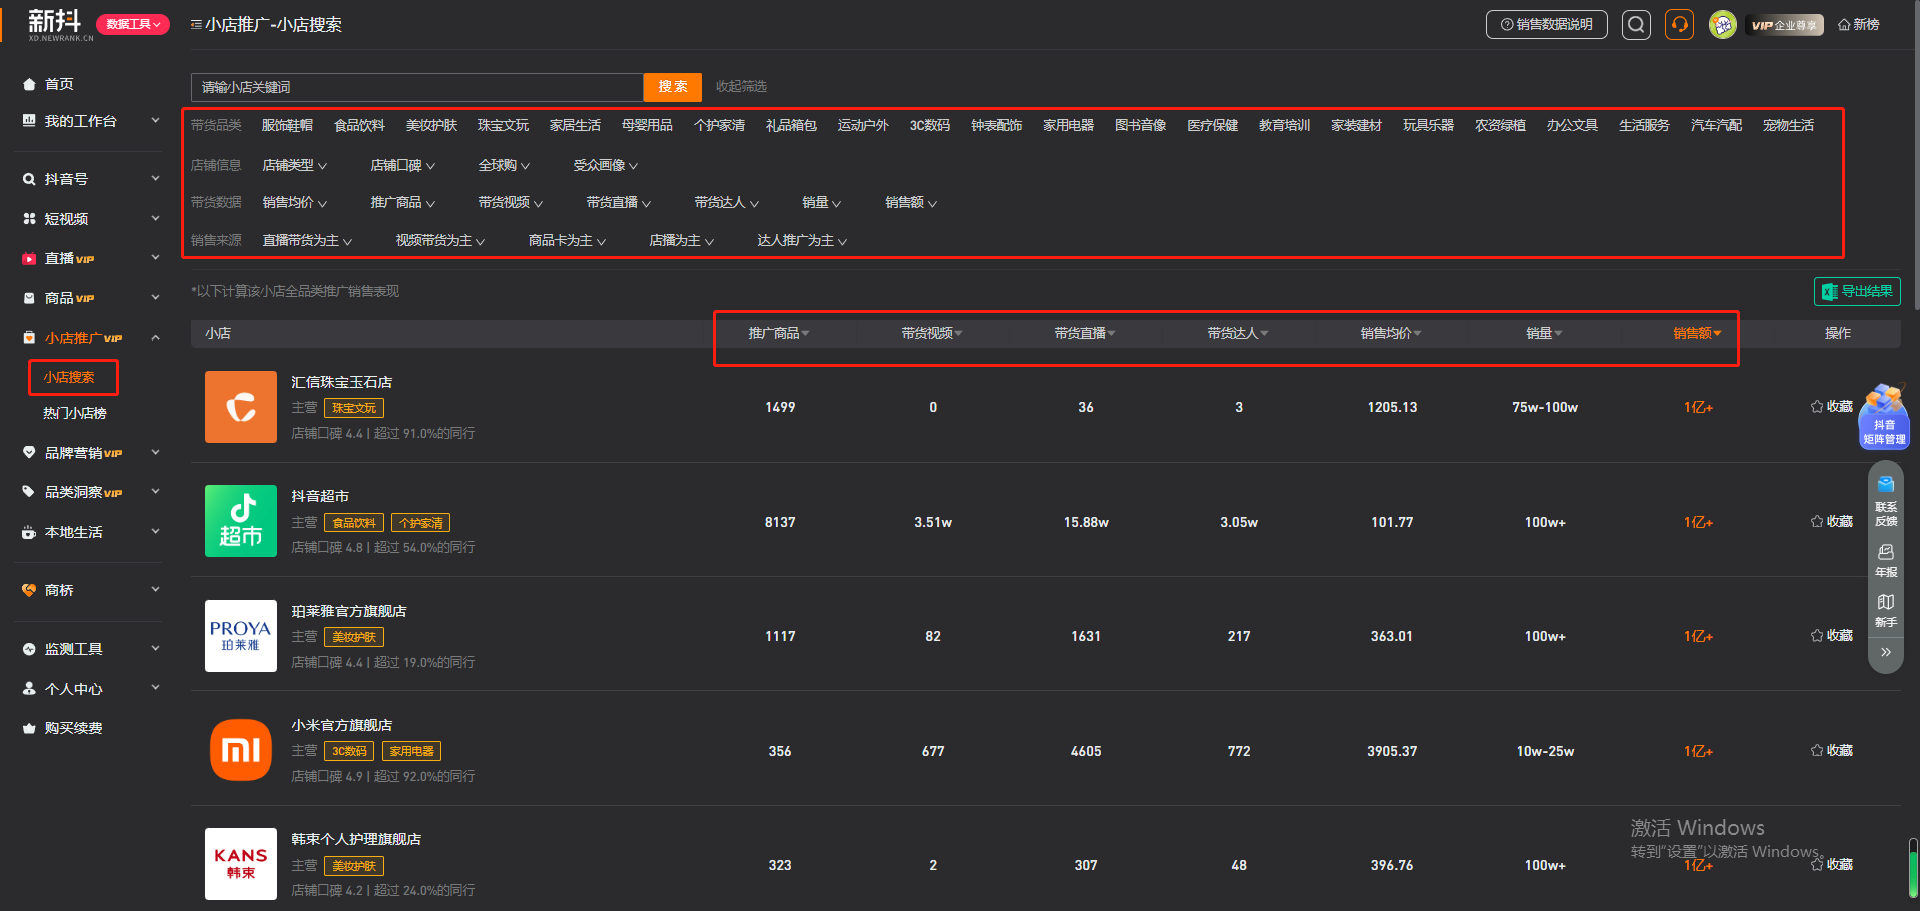This screenshot has width=1920, height=911.
Task: Open the 小米官方旗舰店 logo
Action: [241, 750]
